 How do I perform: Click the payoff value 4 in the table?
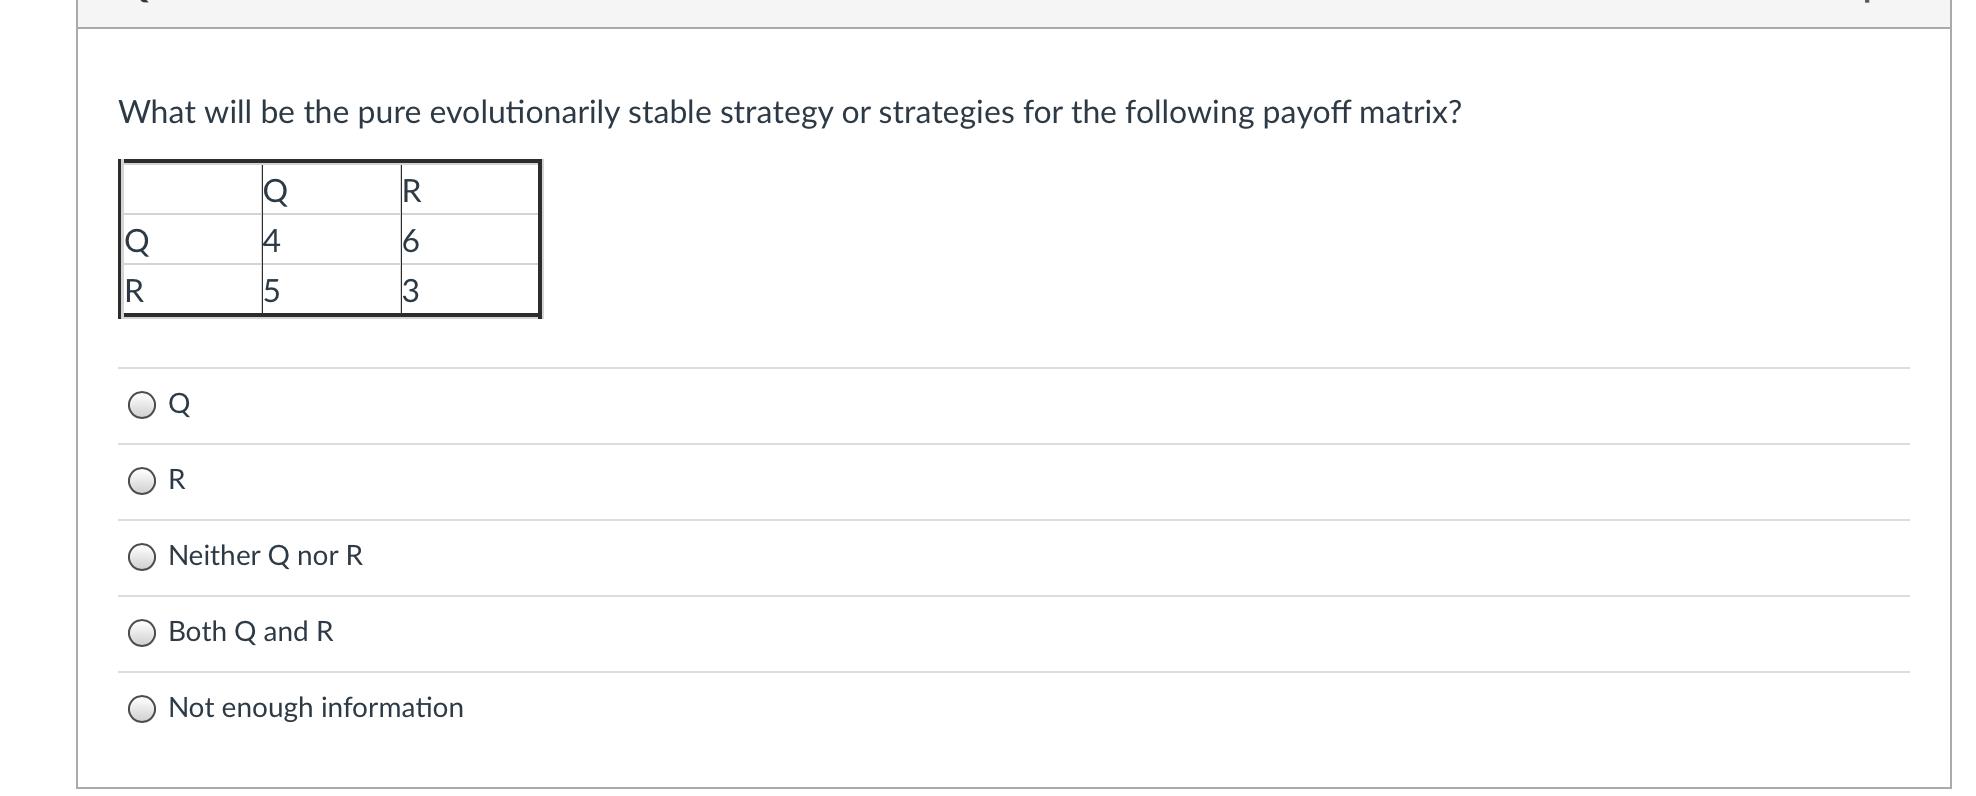tap(270, 242)
